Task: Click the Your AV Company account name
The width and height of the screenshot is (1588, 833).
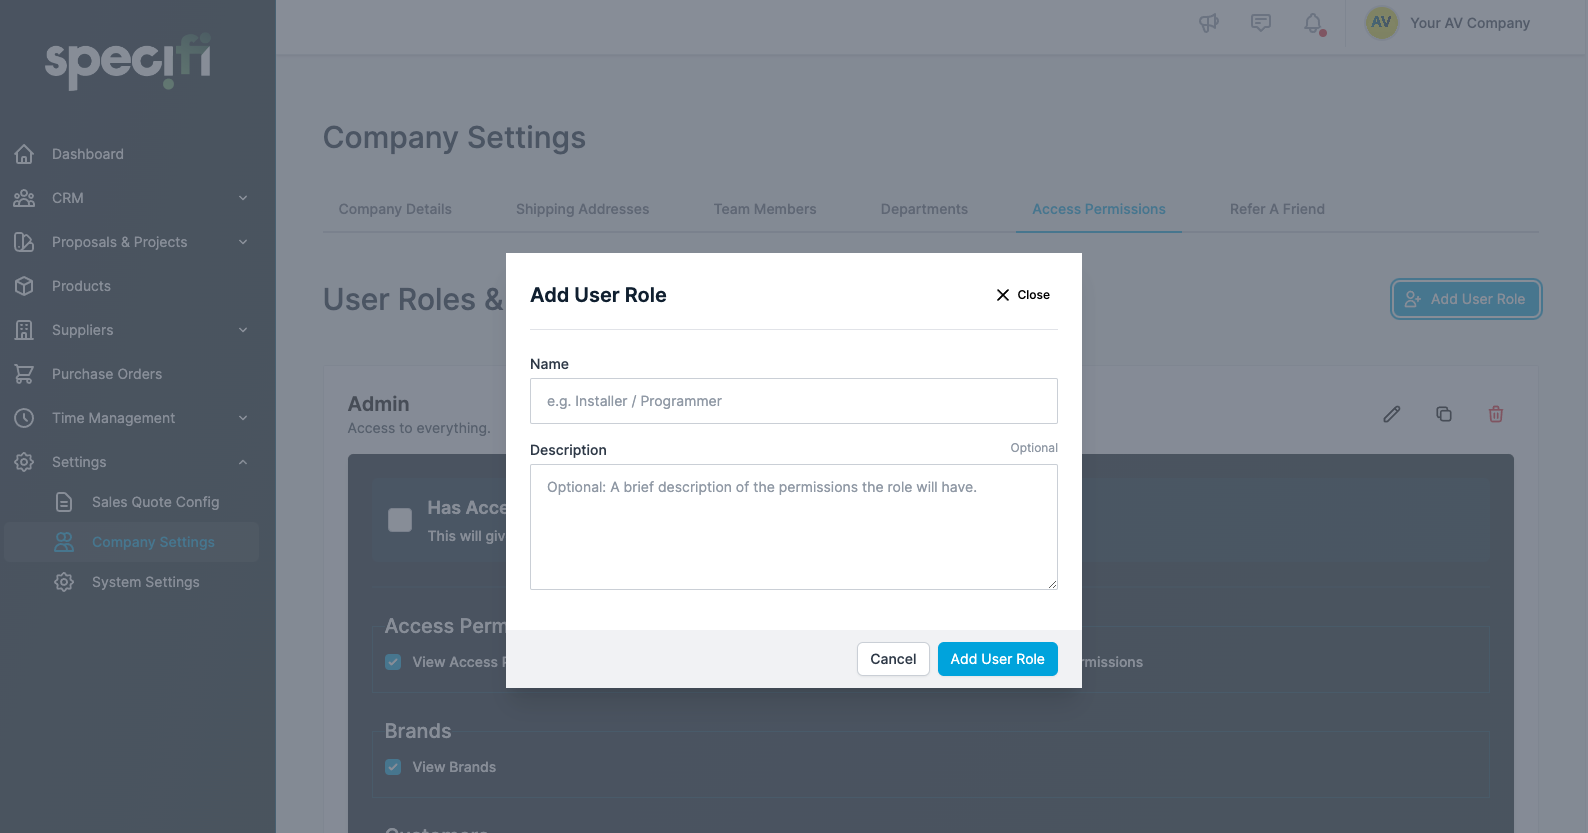Action: pos(1470,23)
